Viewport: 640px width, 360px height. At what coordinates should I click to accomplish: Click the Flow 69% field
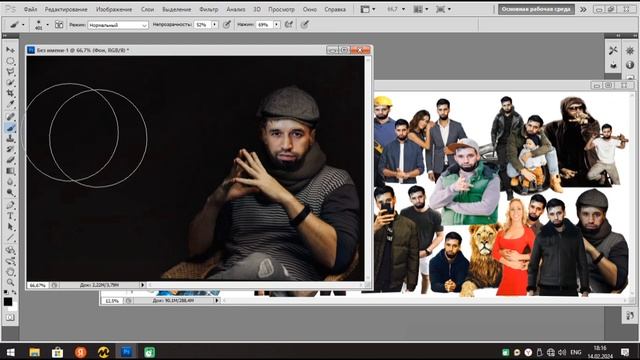pos(265,25)
